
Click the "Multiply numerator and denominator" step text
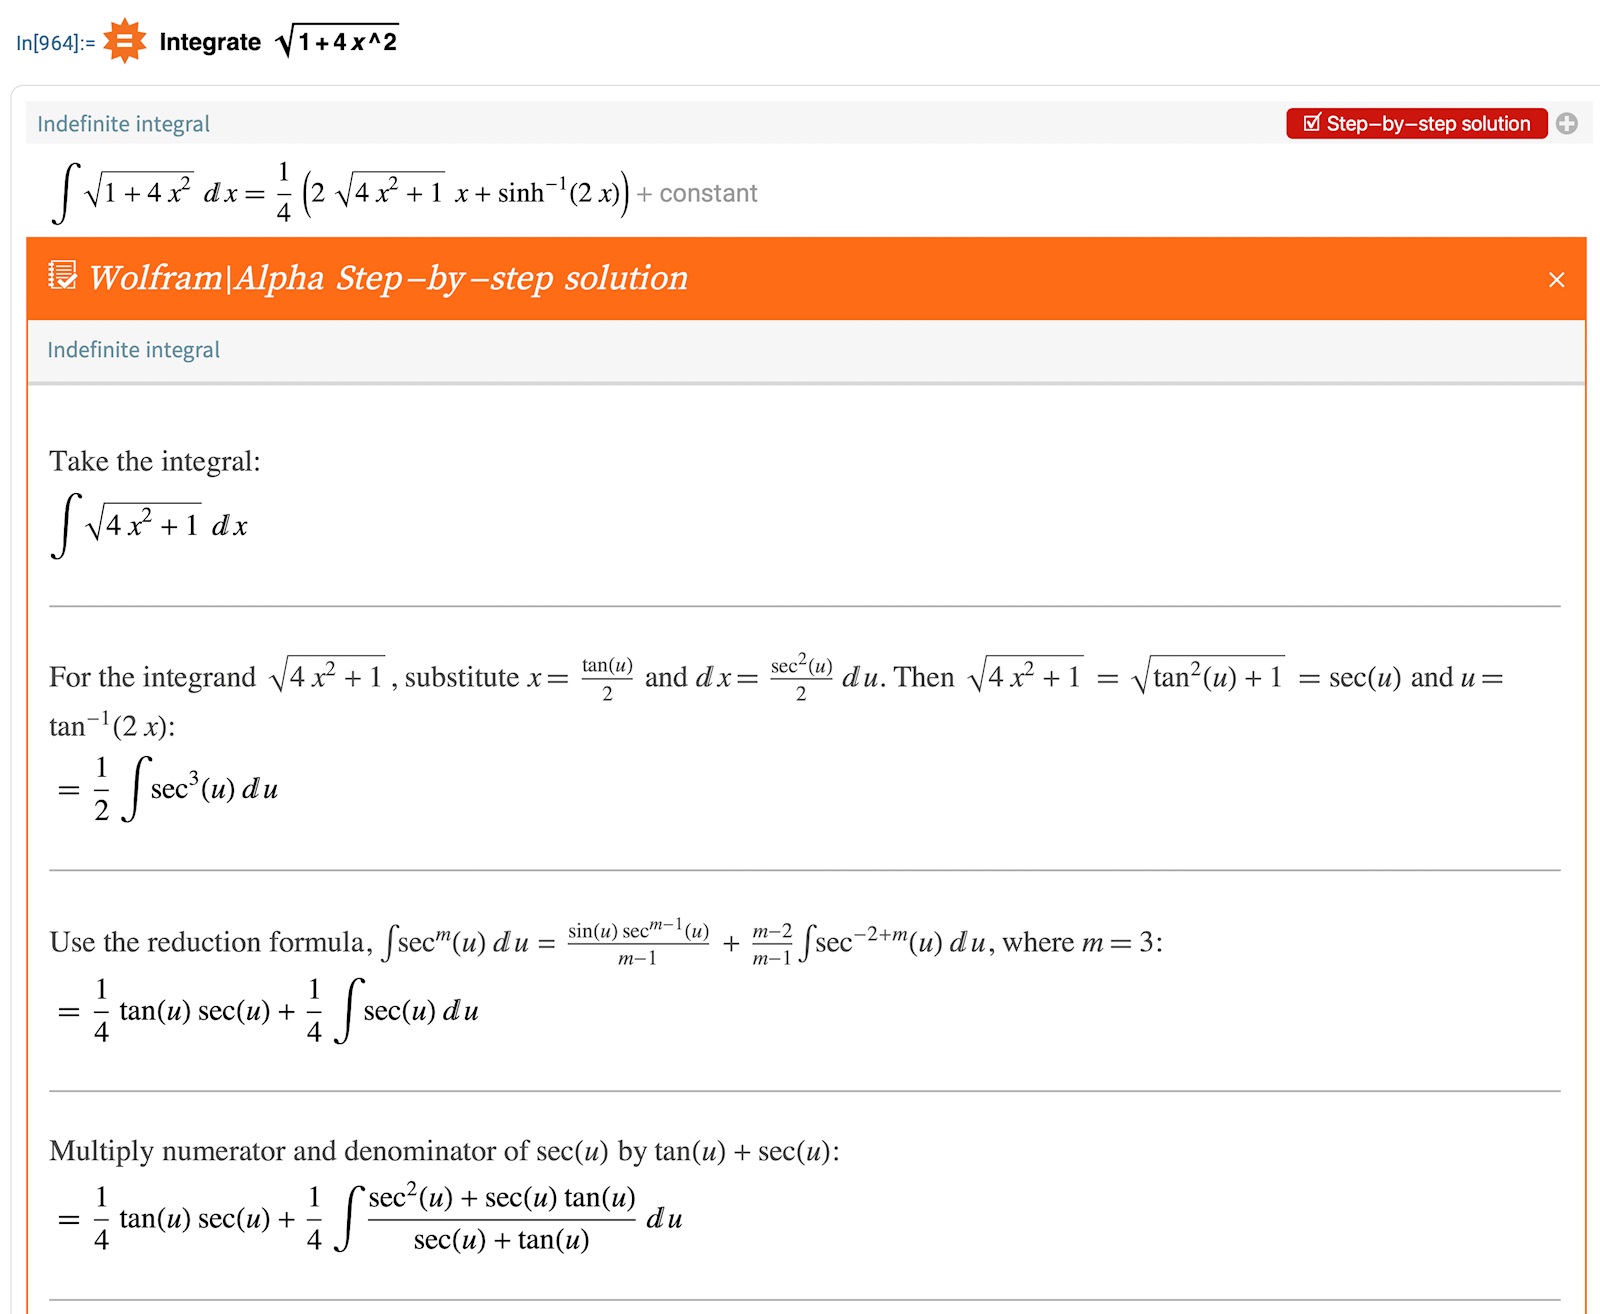[x=444, y=1151]
